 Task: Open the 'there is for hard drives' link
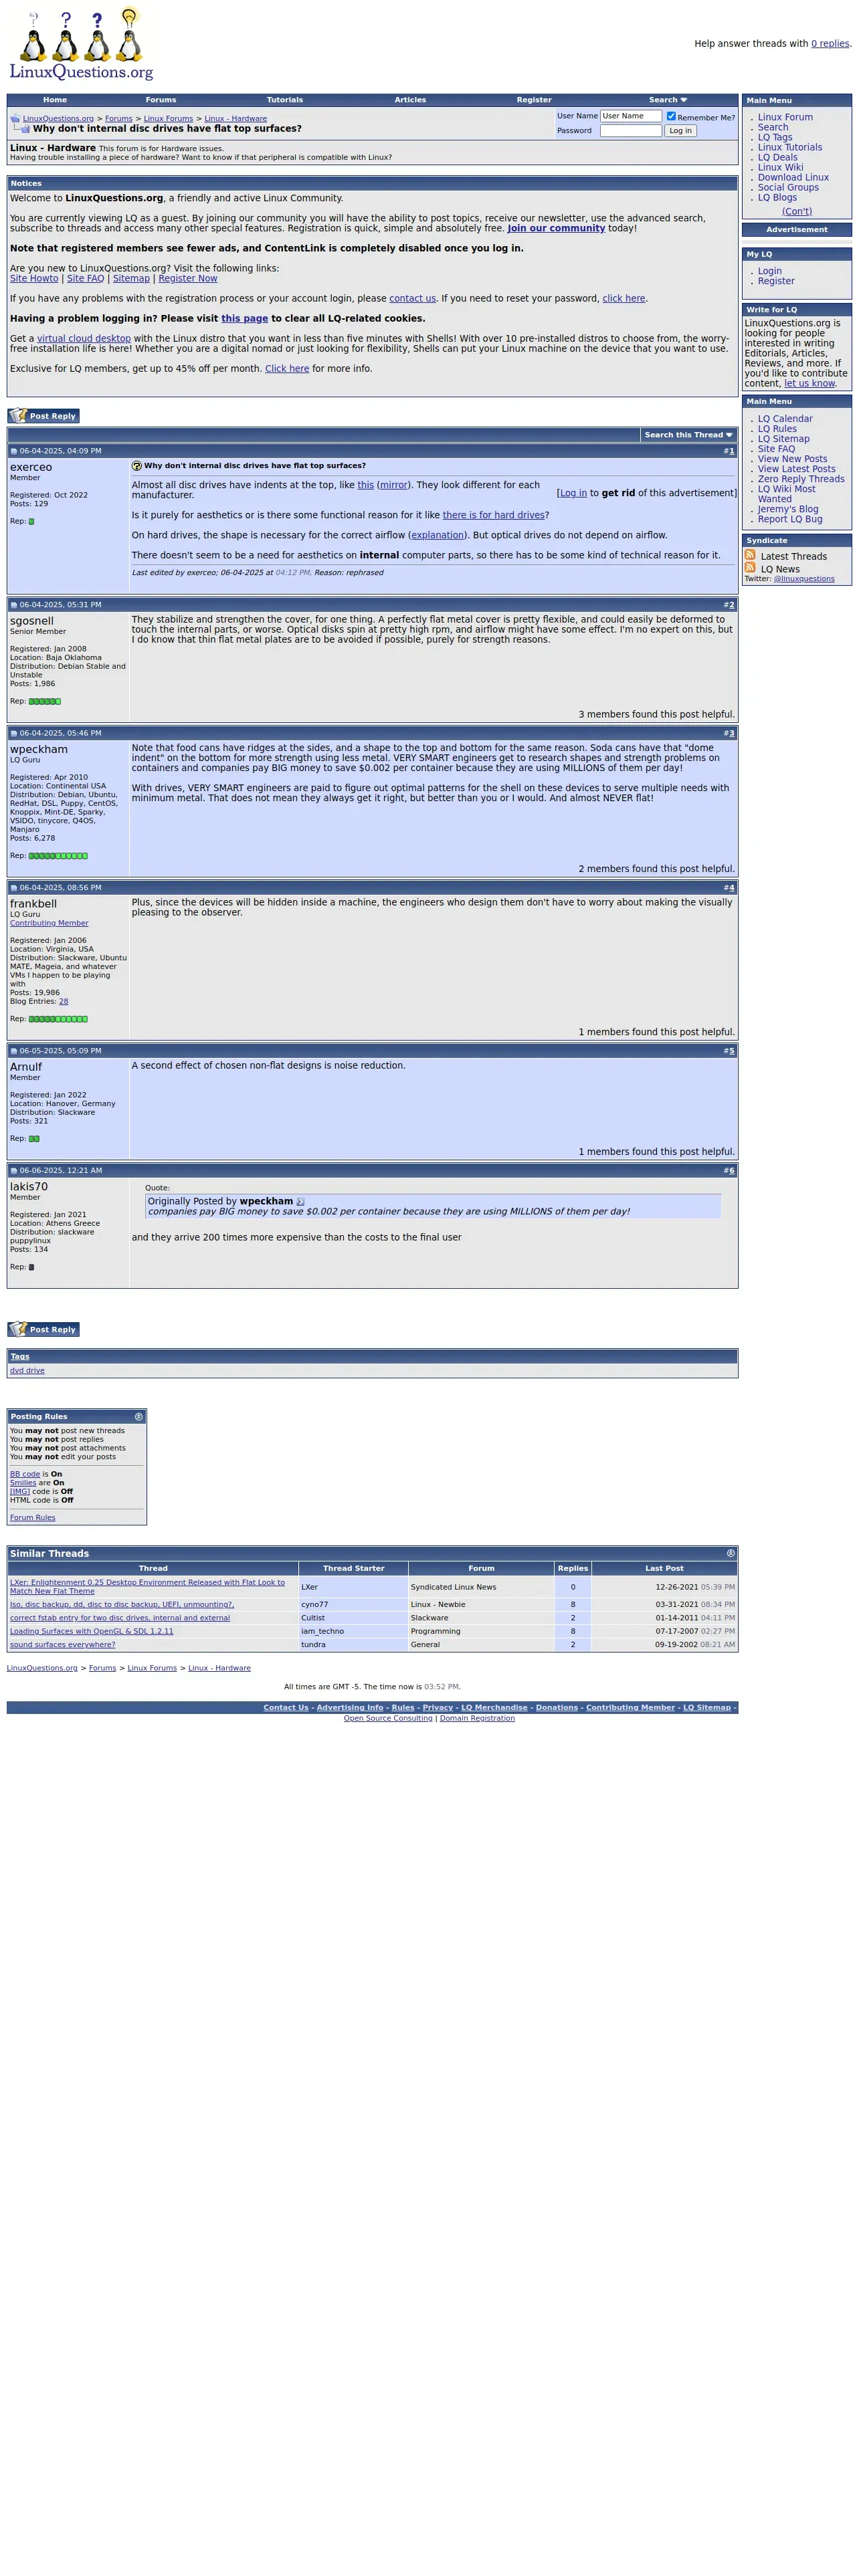click(x=494, y=515)
